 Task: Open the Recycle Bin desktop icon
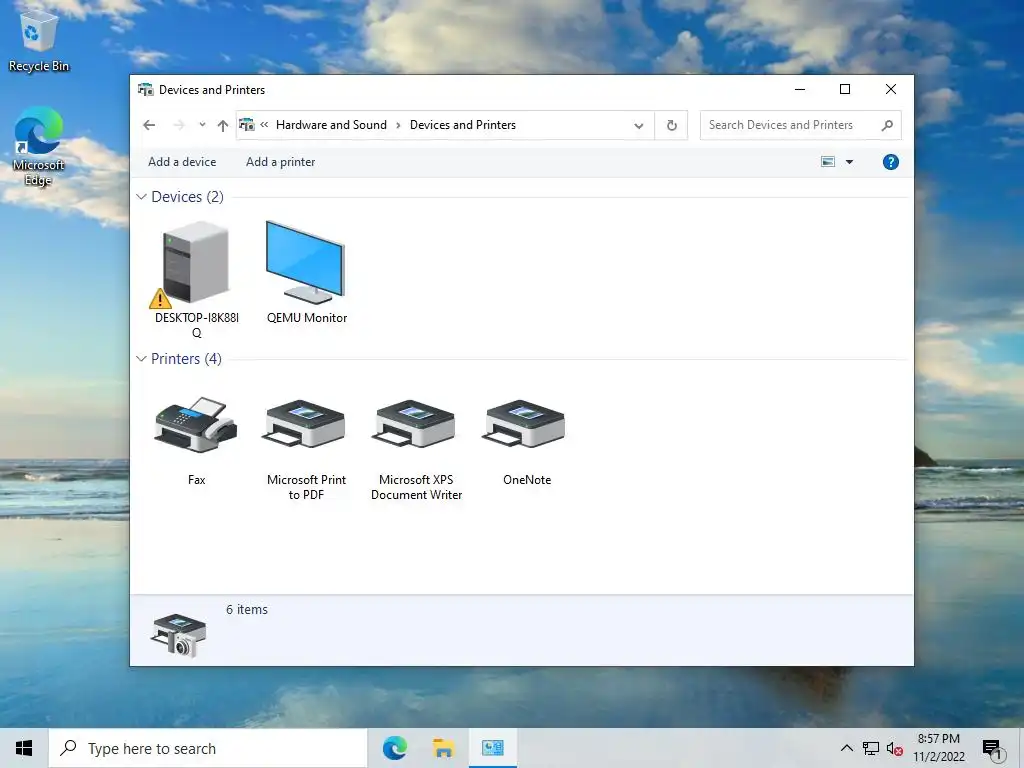click(x=39, y=40)
